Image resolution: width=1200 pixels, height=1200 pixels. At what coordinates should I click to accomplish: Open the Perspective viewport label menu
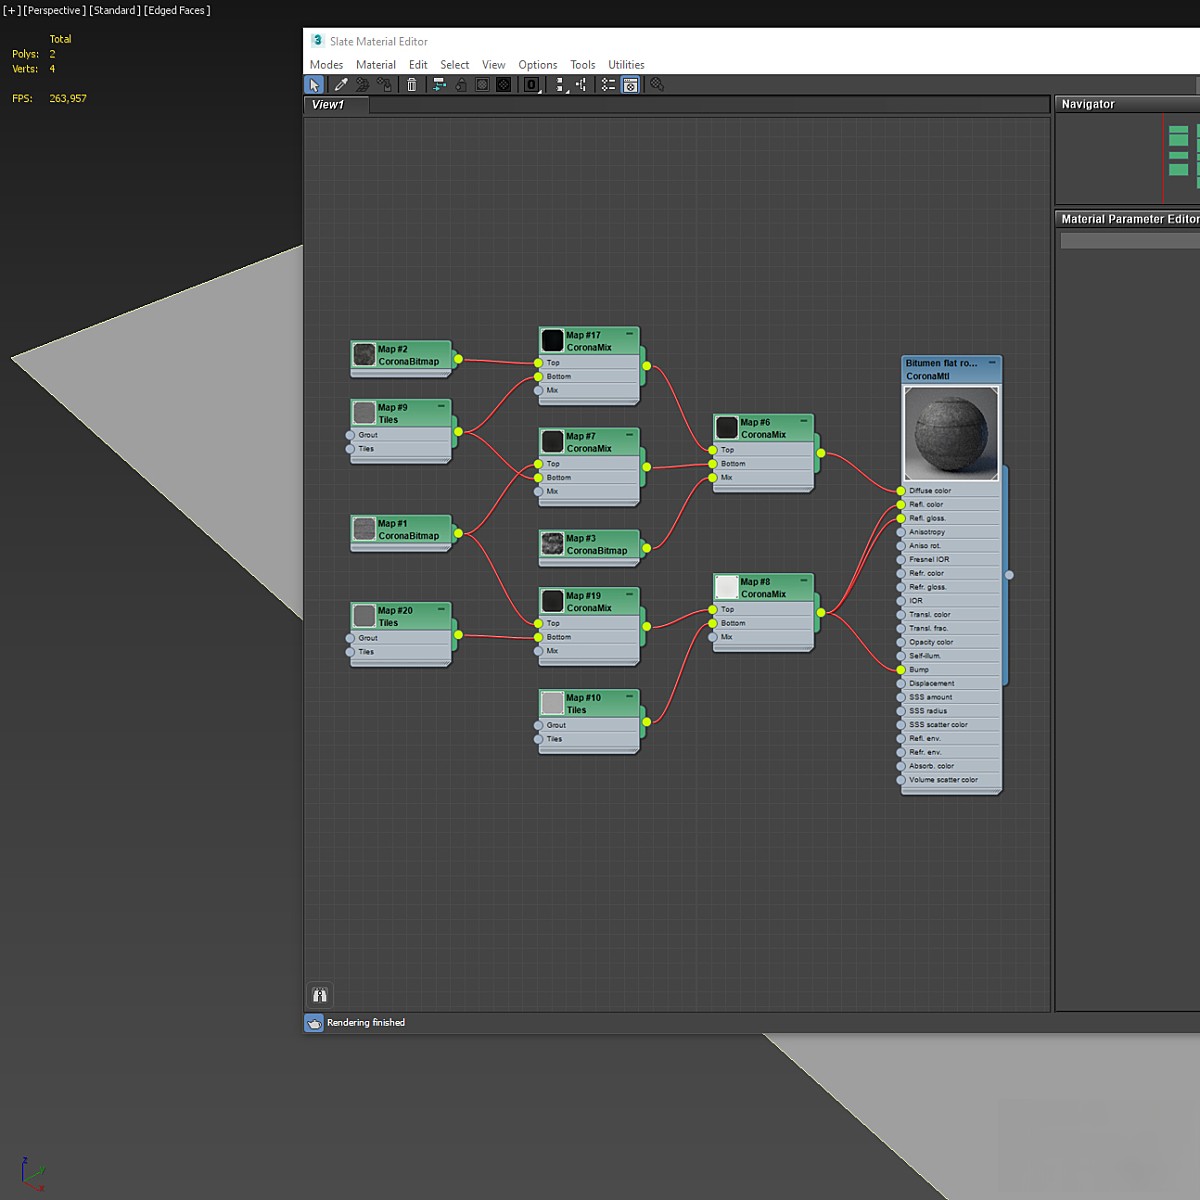point(55,10)
